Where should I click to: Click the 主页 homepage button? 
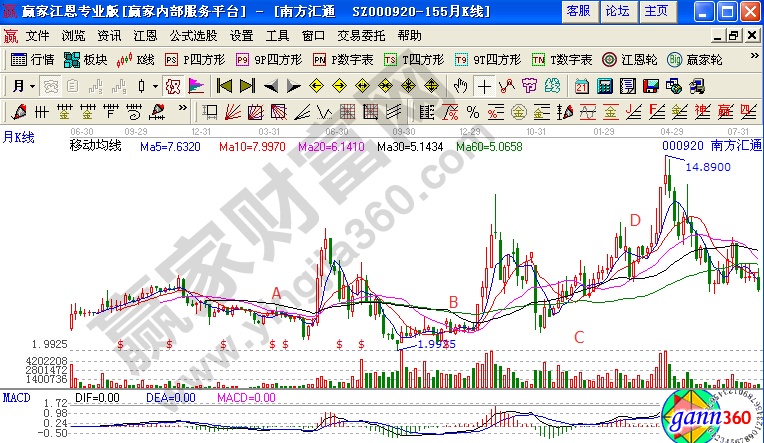pos(657,11)
